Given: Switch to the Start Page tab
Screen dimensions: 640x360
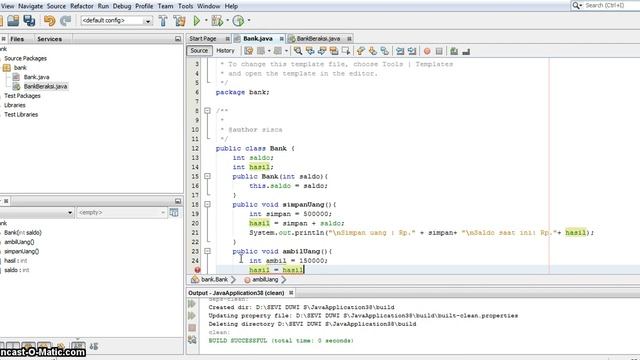Looking at the screenshot, I should click(x=202, y=38).
